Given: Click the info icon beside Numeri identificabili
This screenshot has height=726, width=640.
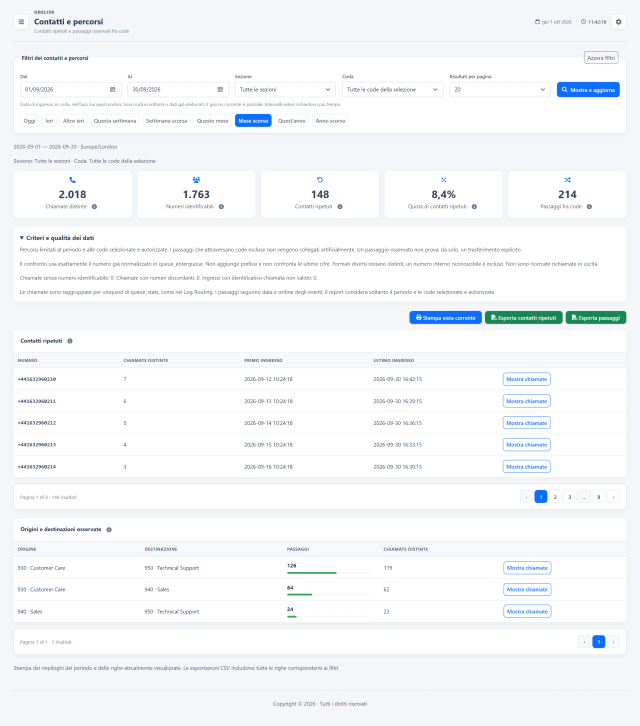Looking at the screenshot, I should coord(221,207).
